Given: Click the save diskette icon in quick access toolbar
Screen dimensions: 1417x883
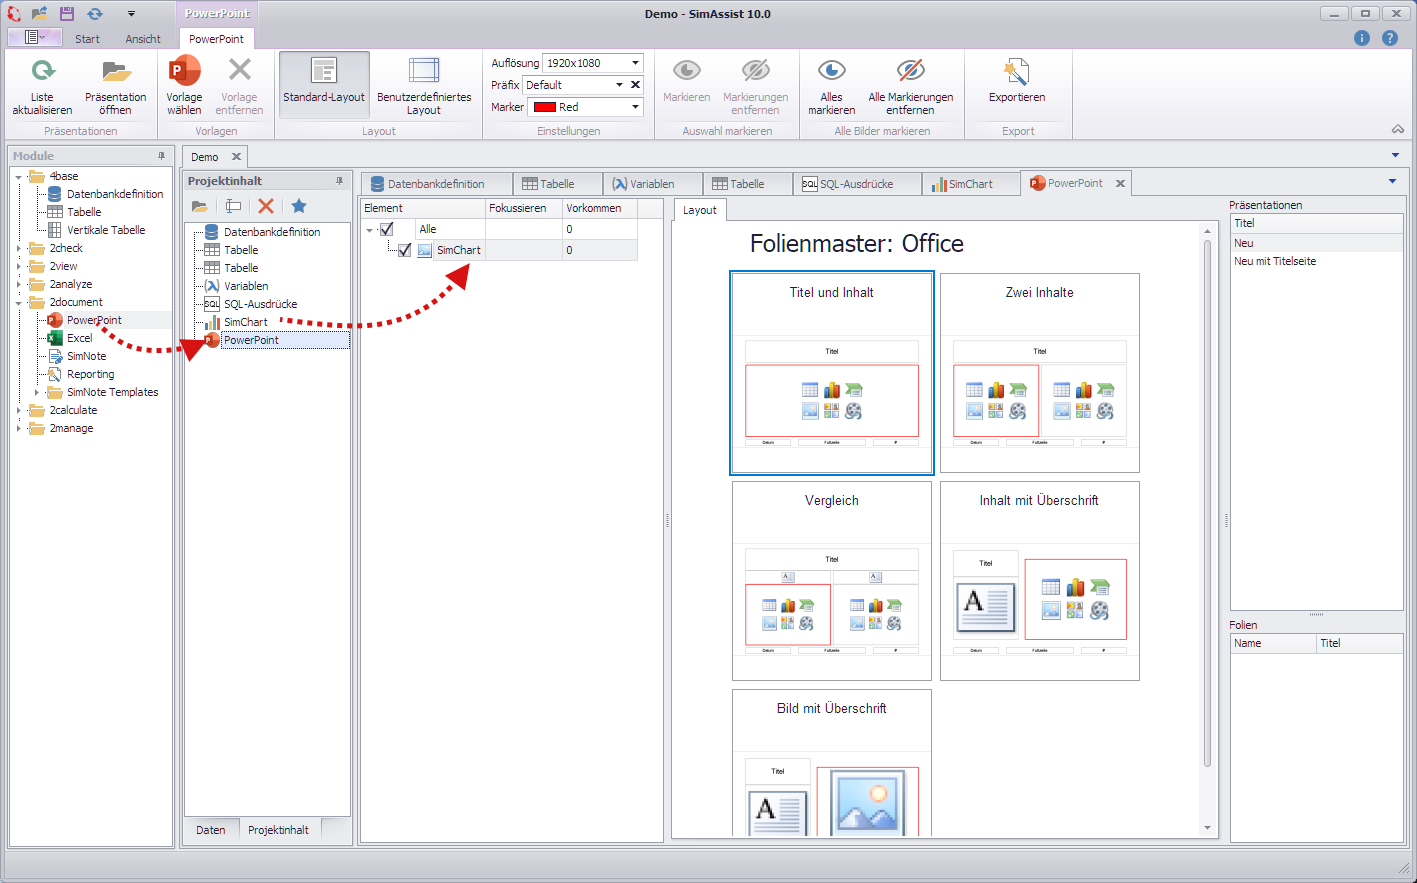Looking at the screenshot, I should coord(66,13).
